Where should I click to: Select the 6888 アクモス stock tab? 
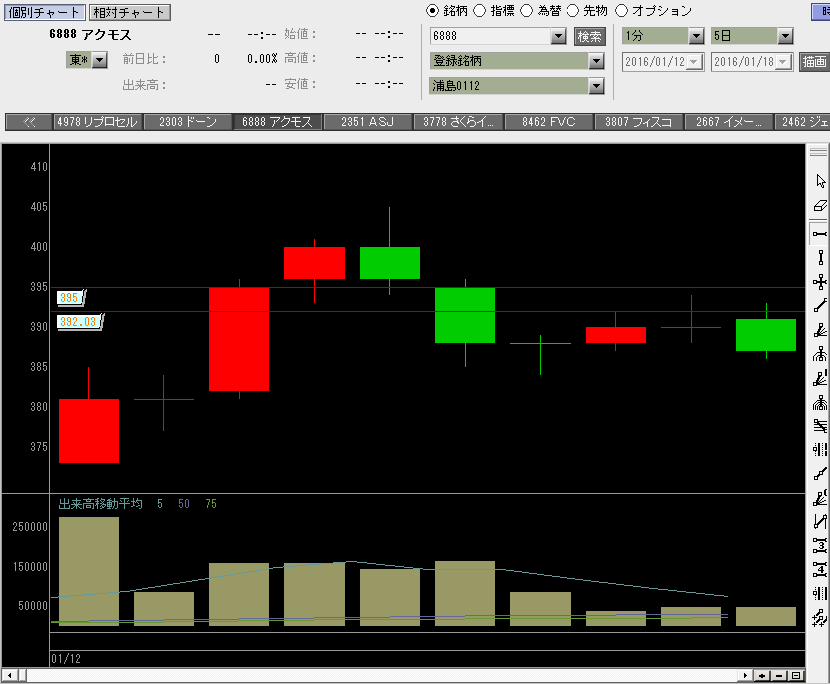click(x=277, y=122)
